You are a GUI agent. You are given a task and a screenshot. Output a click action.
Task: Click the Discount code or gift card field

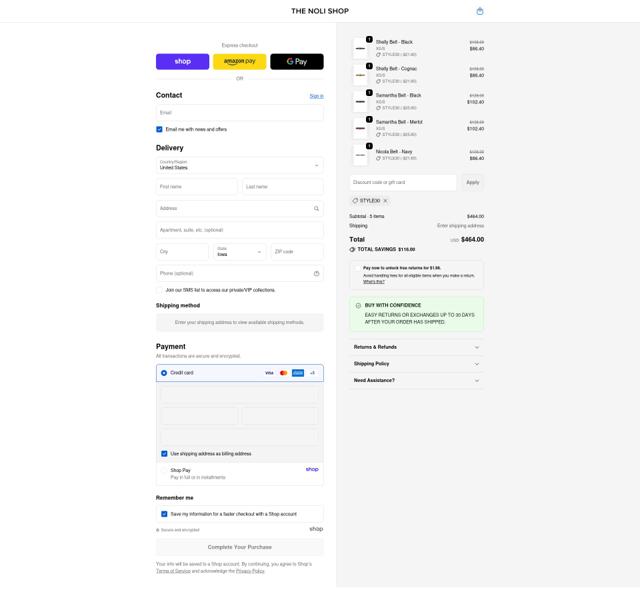click(403, 182)
